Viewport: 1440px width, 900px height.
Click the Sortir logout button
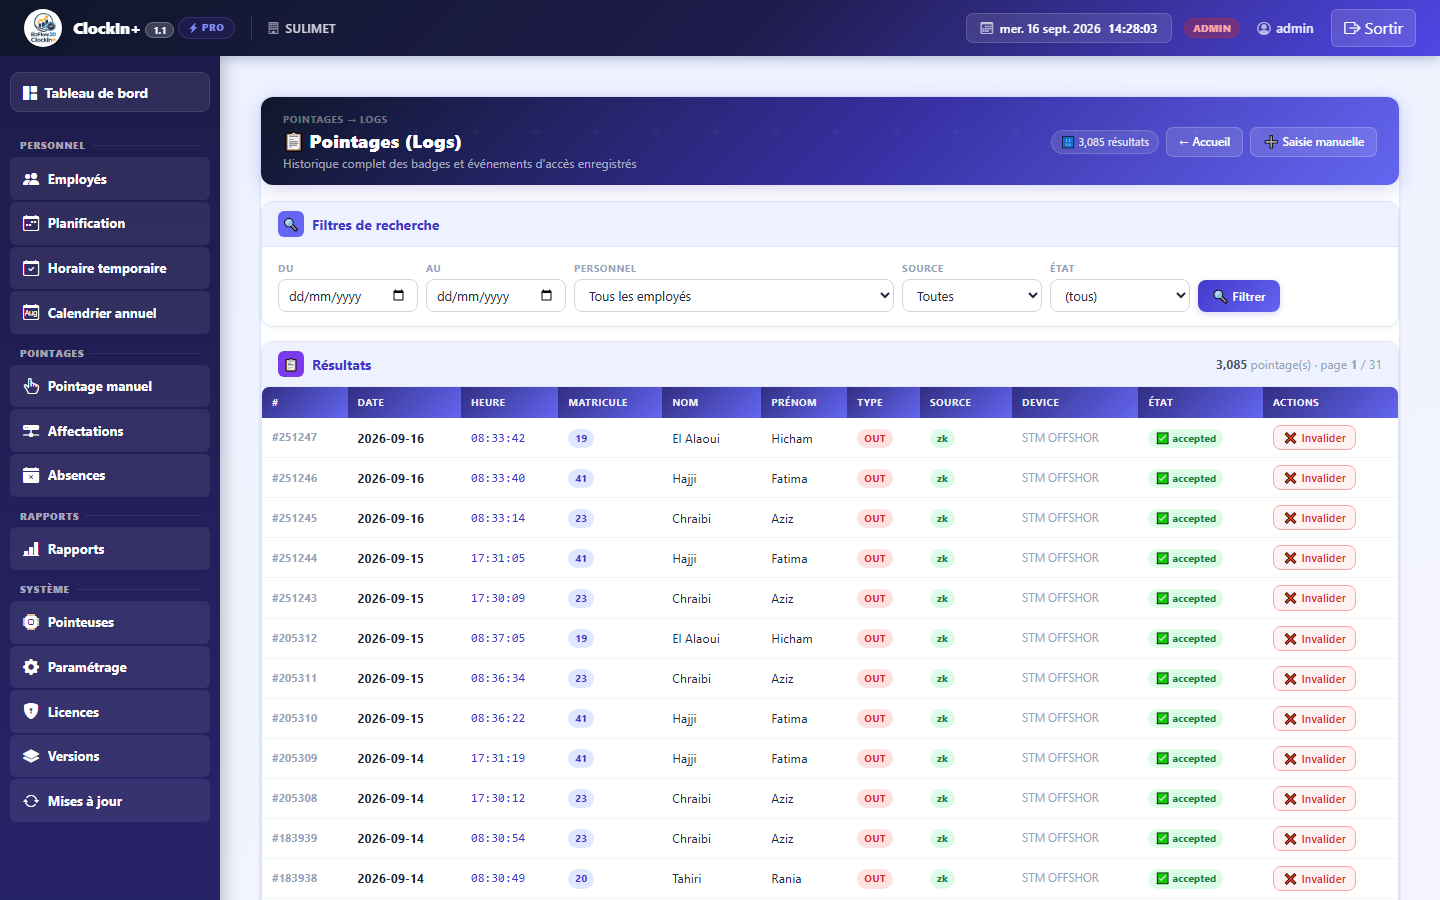1373,28
